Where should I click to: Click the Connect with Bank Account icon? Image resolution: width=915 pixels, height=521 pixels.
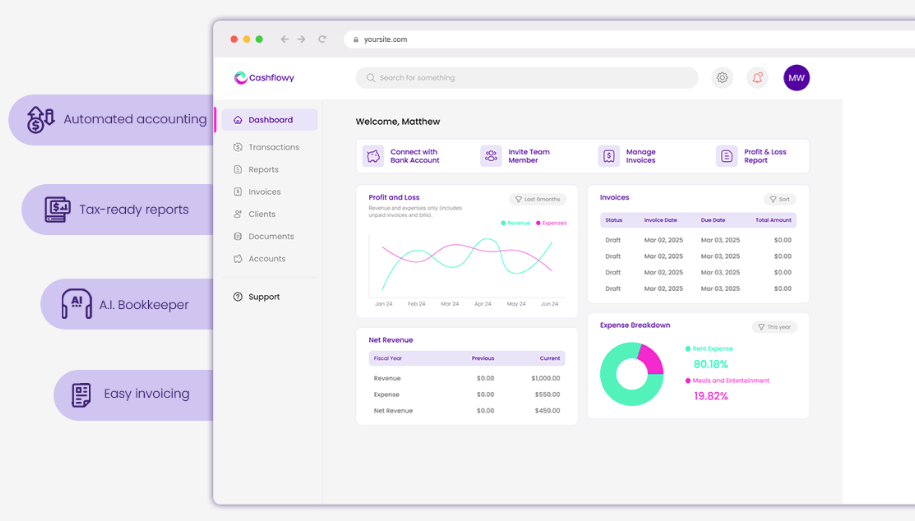pos(374,156)
